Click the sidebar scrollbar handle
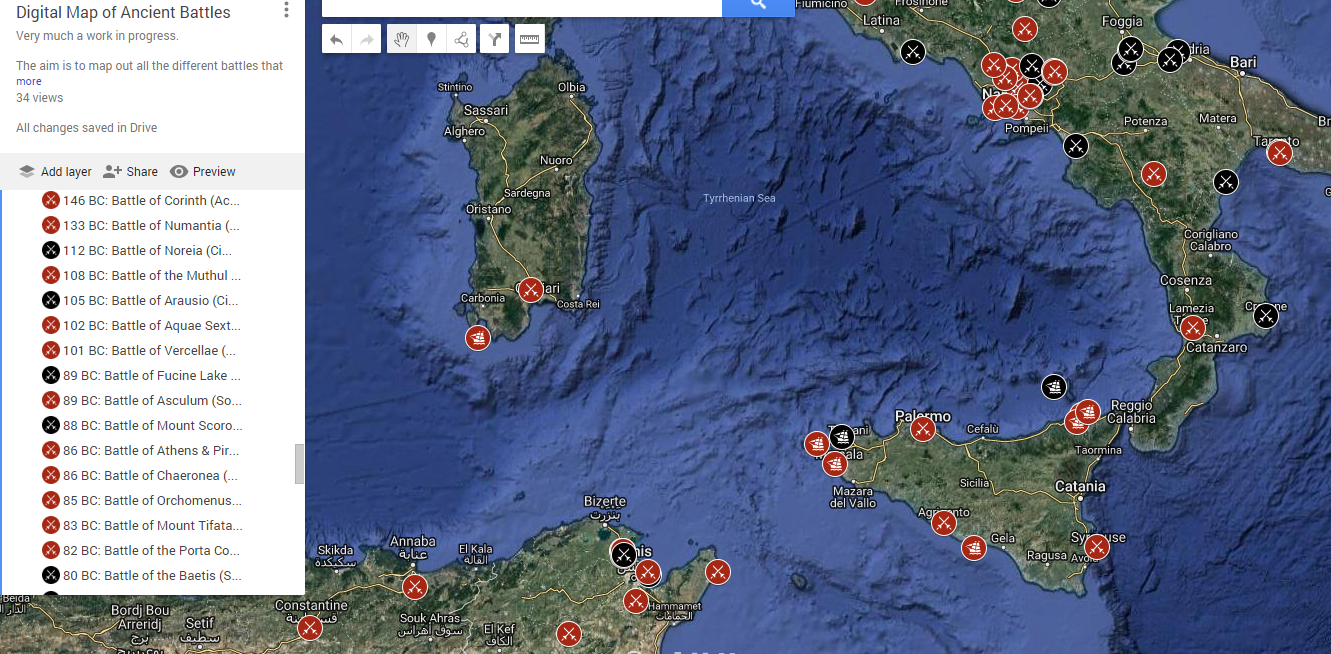The width and height of the screenshot is (1331, 654). [298, 464]
